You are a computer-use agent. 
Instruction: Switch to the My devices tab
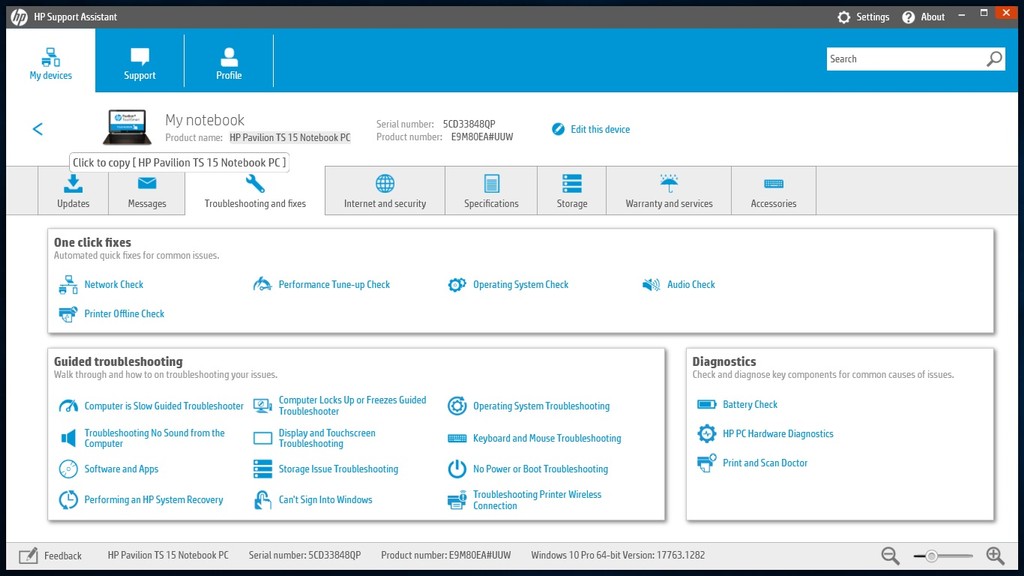click(51, 61)
